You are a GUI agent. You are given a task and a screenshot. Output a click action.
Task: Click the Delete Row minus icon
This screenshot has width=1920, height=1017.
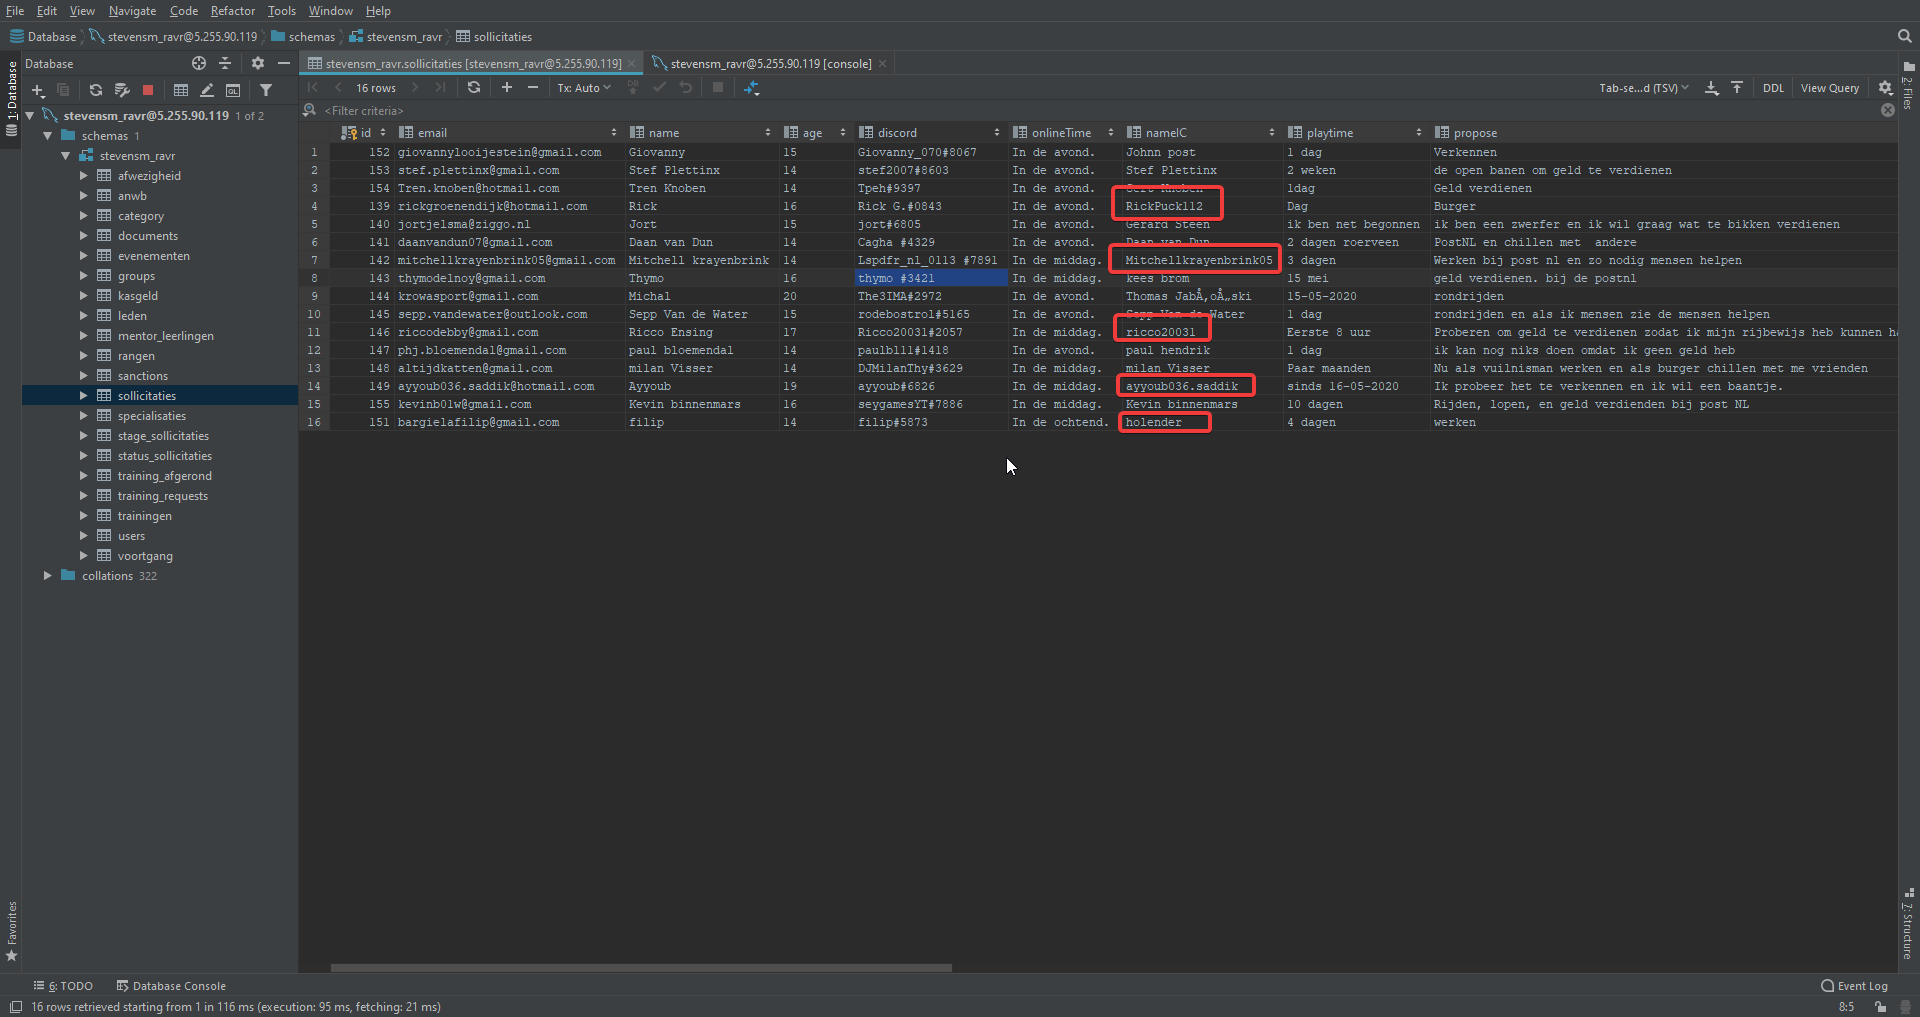(x=533, y=88)
